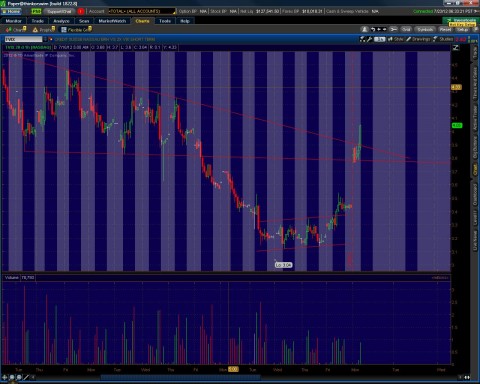The image size is (480, 384).
Task: Click the scroll-to-right arrows icon at bottom-right
Action: pos(467,377)
